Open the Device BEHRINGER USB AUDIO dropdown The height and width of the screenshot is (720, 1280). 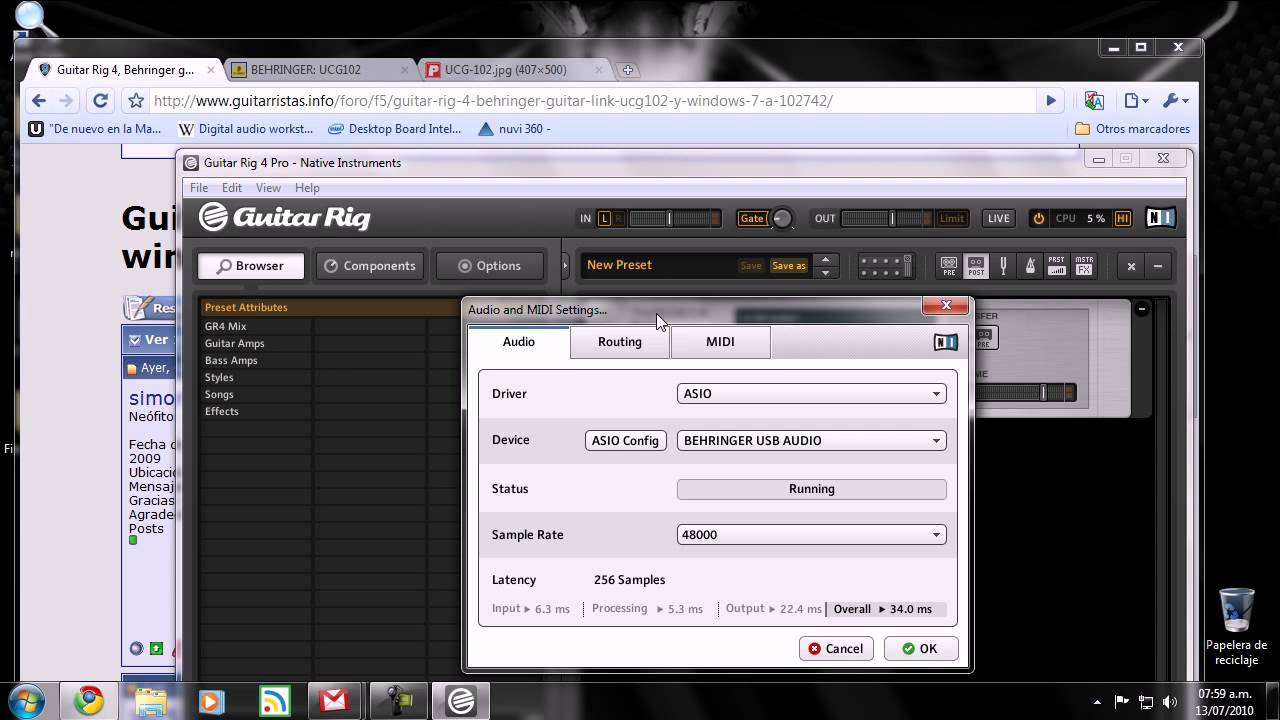point(812,441)
